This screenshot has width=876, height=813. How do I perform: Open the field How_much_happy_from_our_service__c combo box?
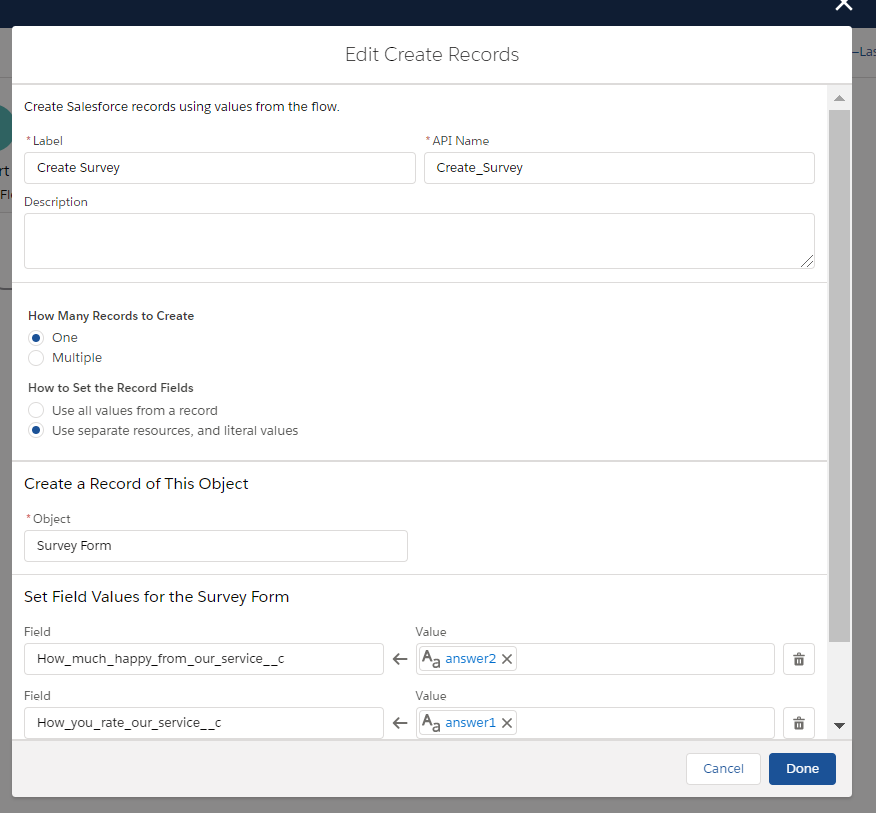coord(204,659)
